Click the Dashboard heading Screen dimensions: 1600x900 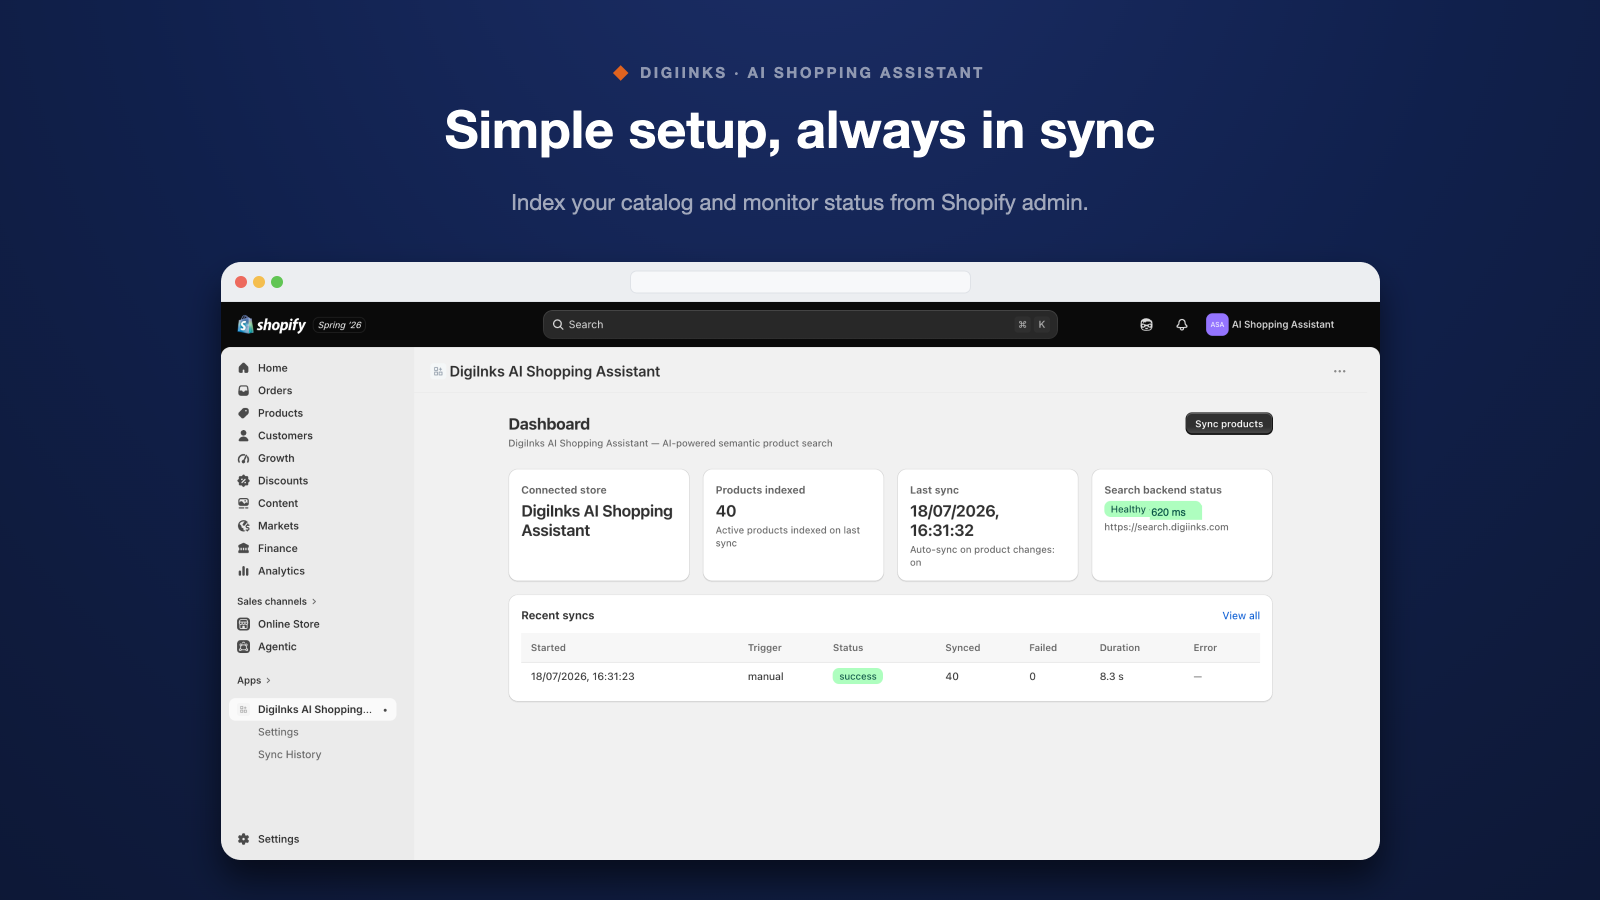click(549, 424)
